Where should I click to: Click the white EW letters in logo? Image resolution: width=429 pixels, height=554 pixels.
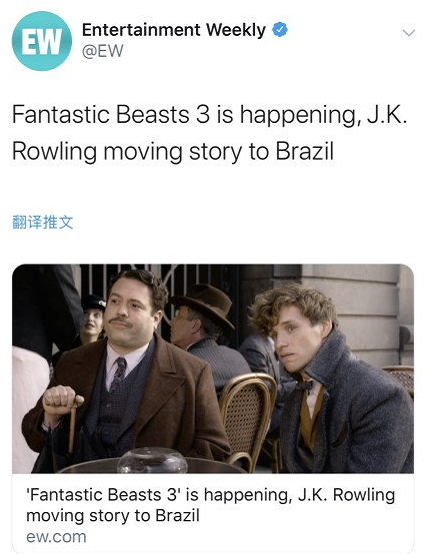(42, 41)
